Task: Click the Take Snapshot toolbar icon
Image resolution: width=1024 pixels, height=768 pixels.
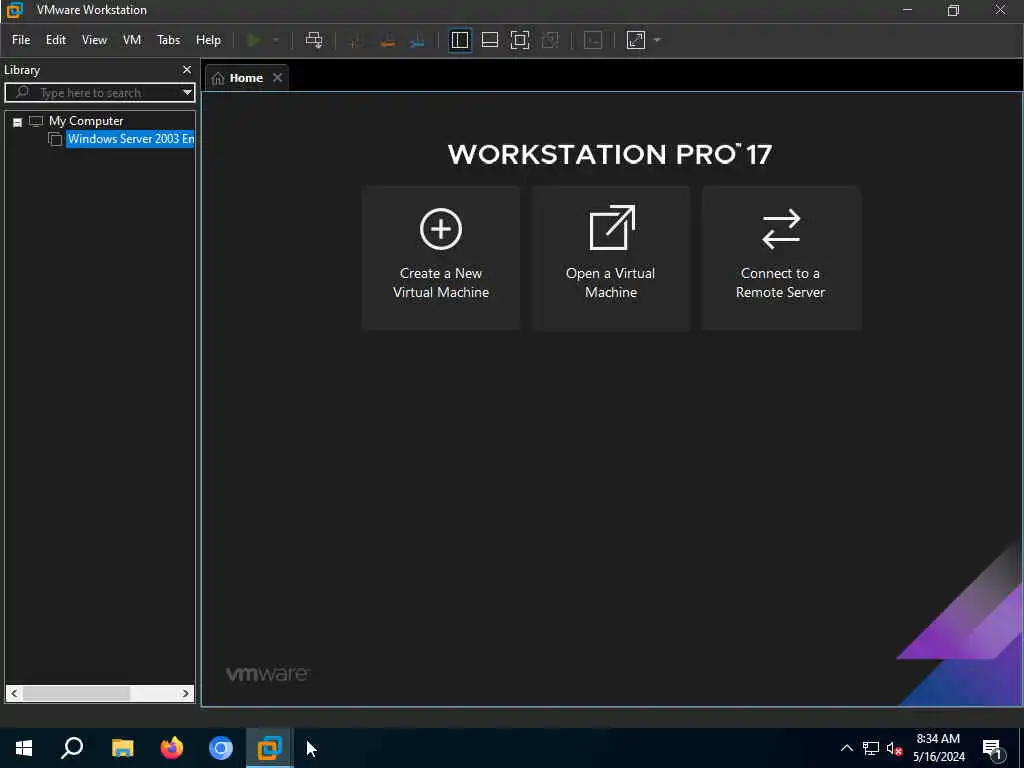Action: pos(355,40)
